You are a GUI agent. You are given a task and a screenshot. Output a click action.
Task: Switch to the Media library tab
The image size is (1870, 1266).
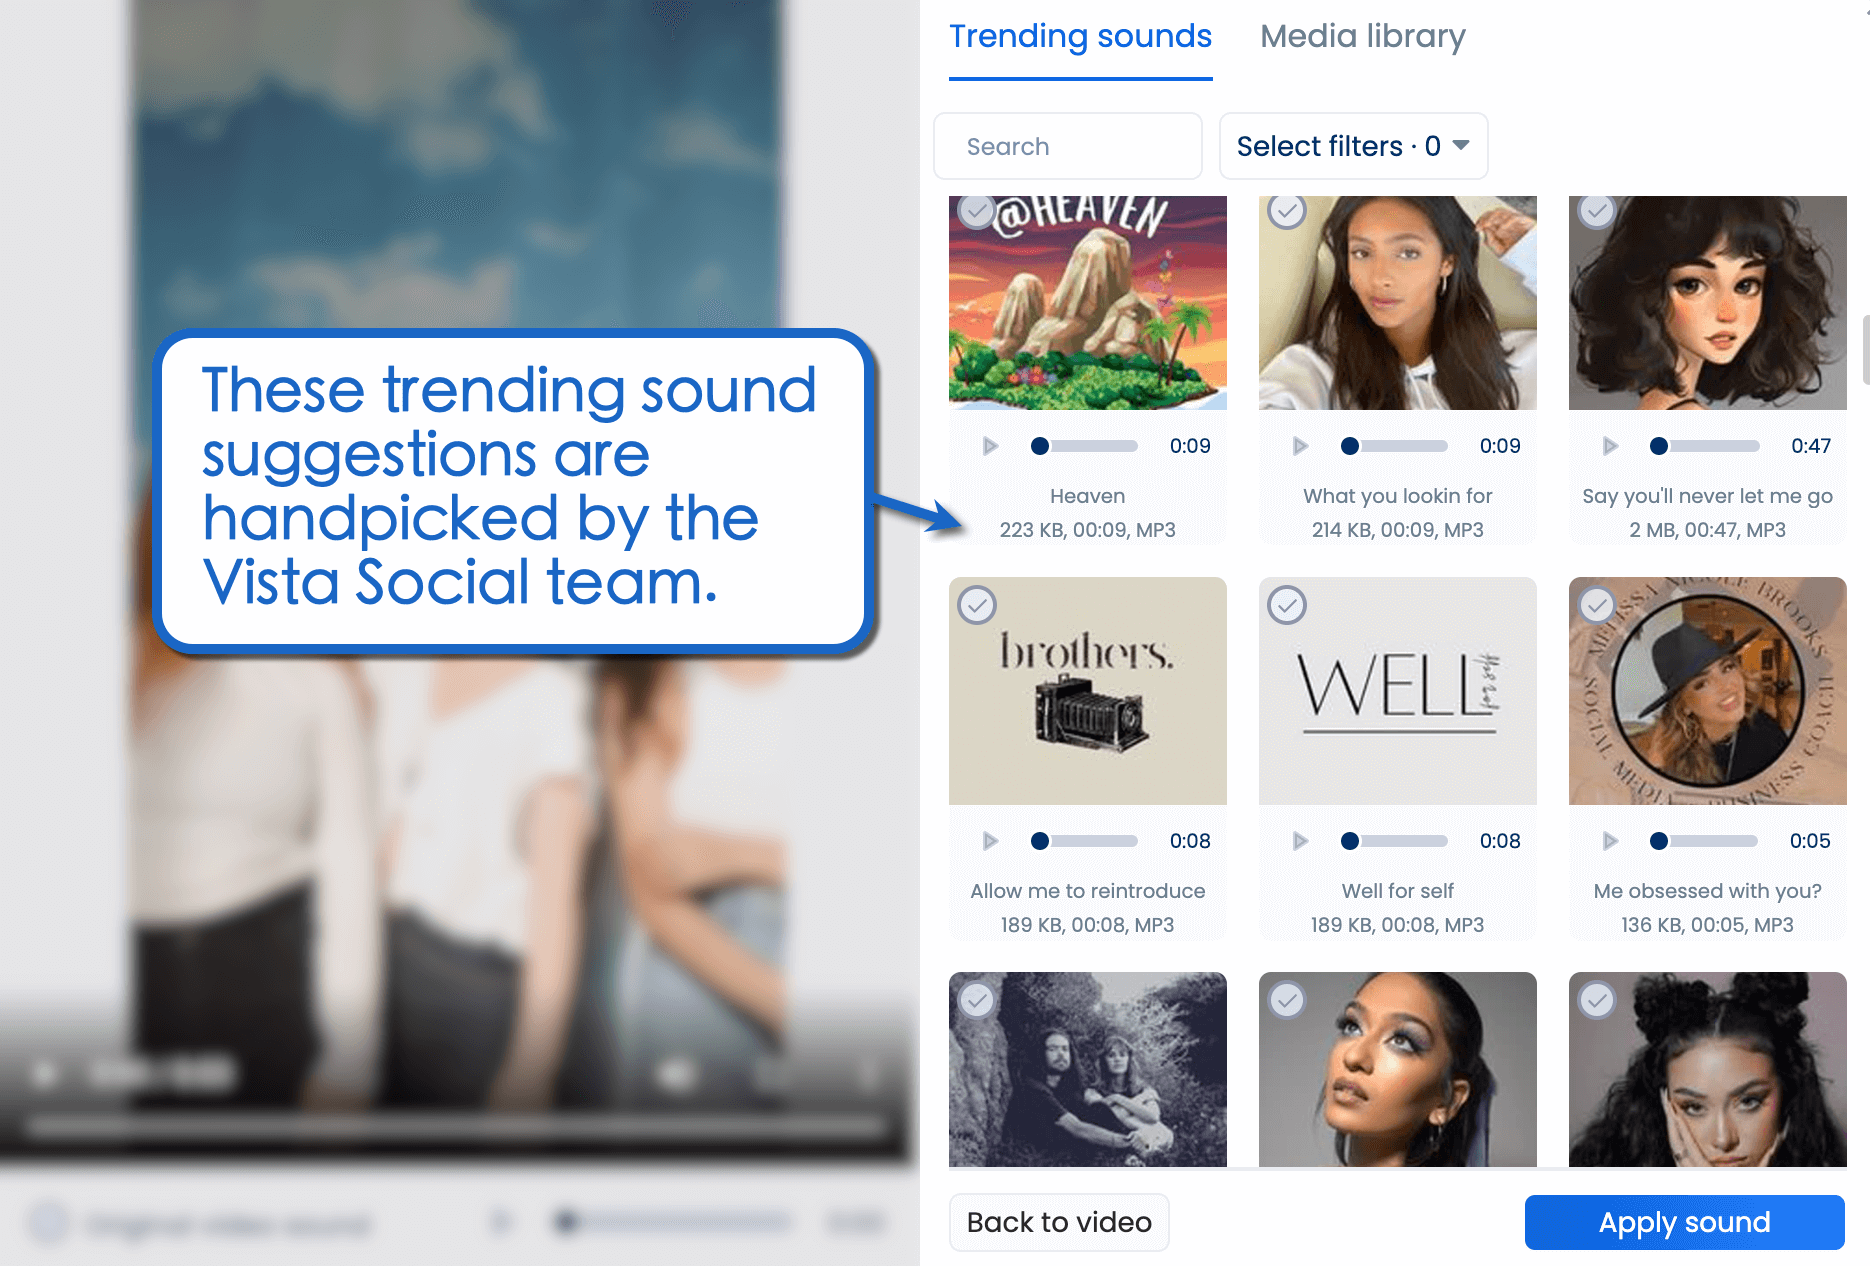pos(1362,36)
